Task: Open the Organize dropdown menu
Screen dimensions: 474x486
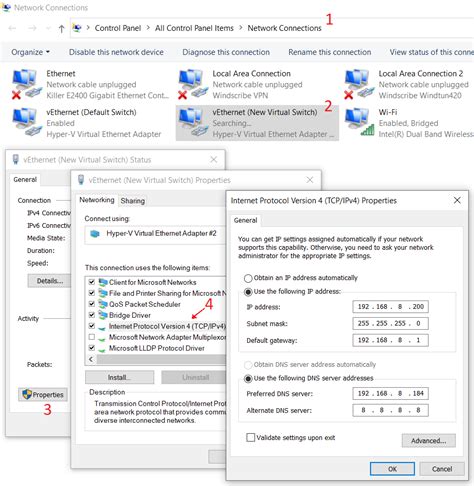Action: pos(30,52)
